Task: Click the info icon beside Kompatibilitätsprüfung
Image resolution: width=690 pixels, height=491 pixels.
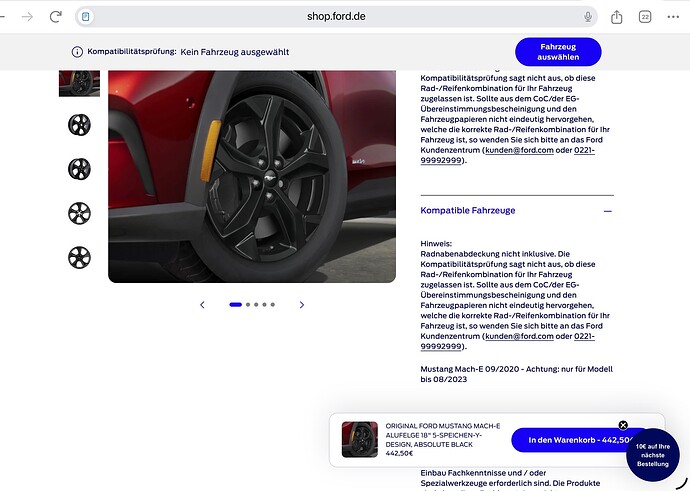Action: pyautogui.click(x=77, y=52)
